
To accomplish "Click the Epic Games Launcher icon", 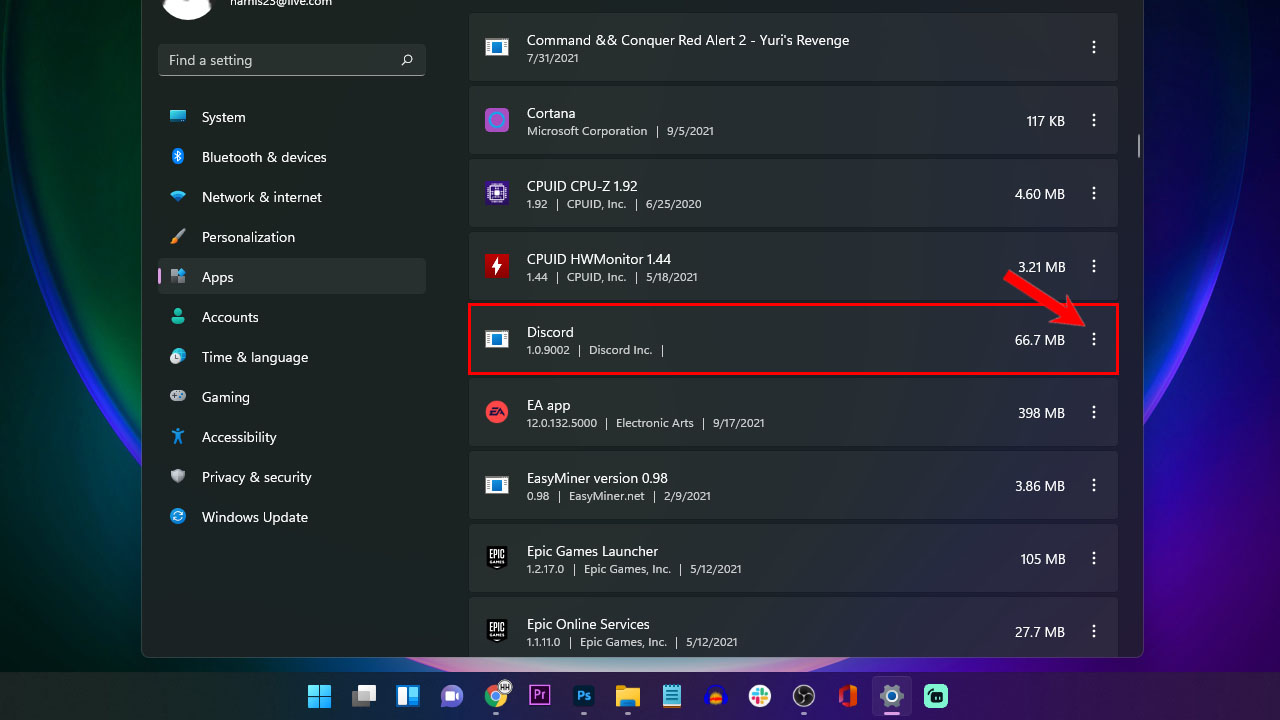I will pos(497,558).
